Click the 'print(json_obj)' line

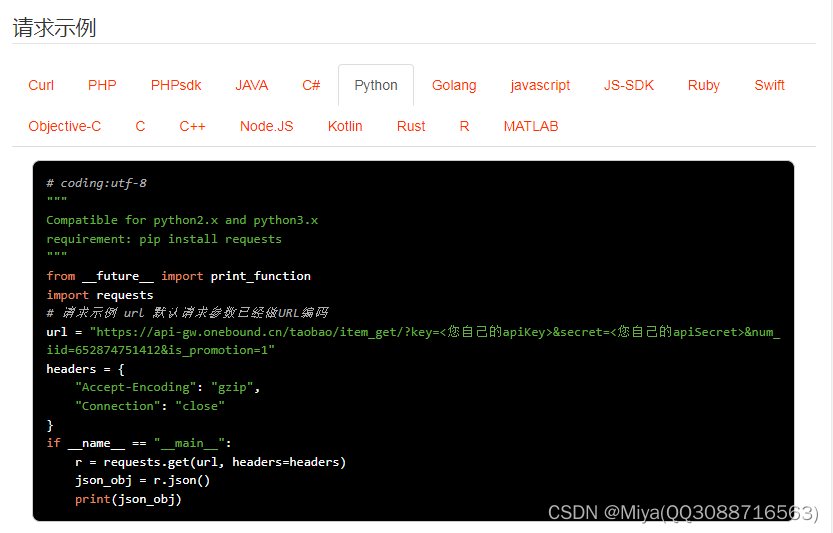tap(128, 500)
